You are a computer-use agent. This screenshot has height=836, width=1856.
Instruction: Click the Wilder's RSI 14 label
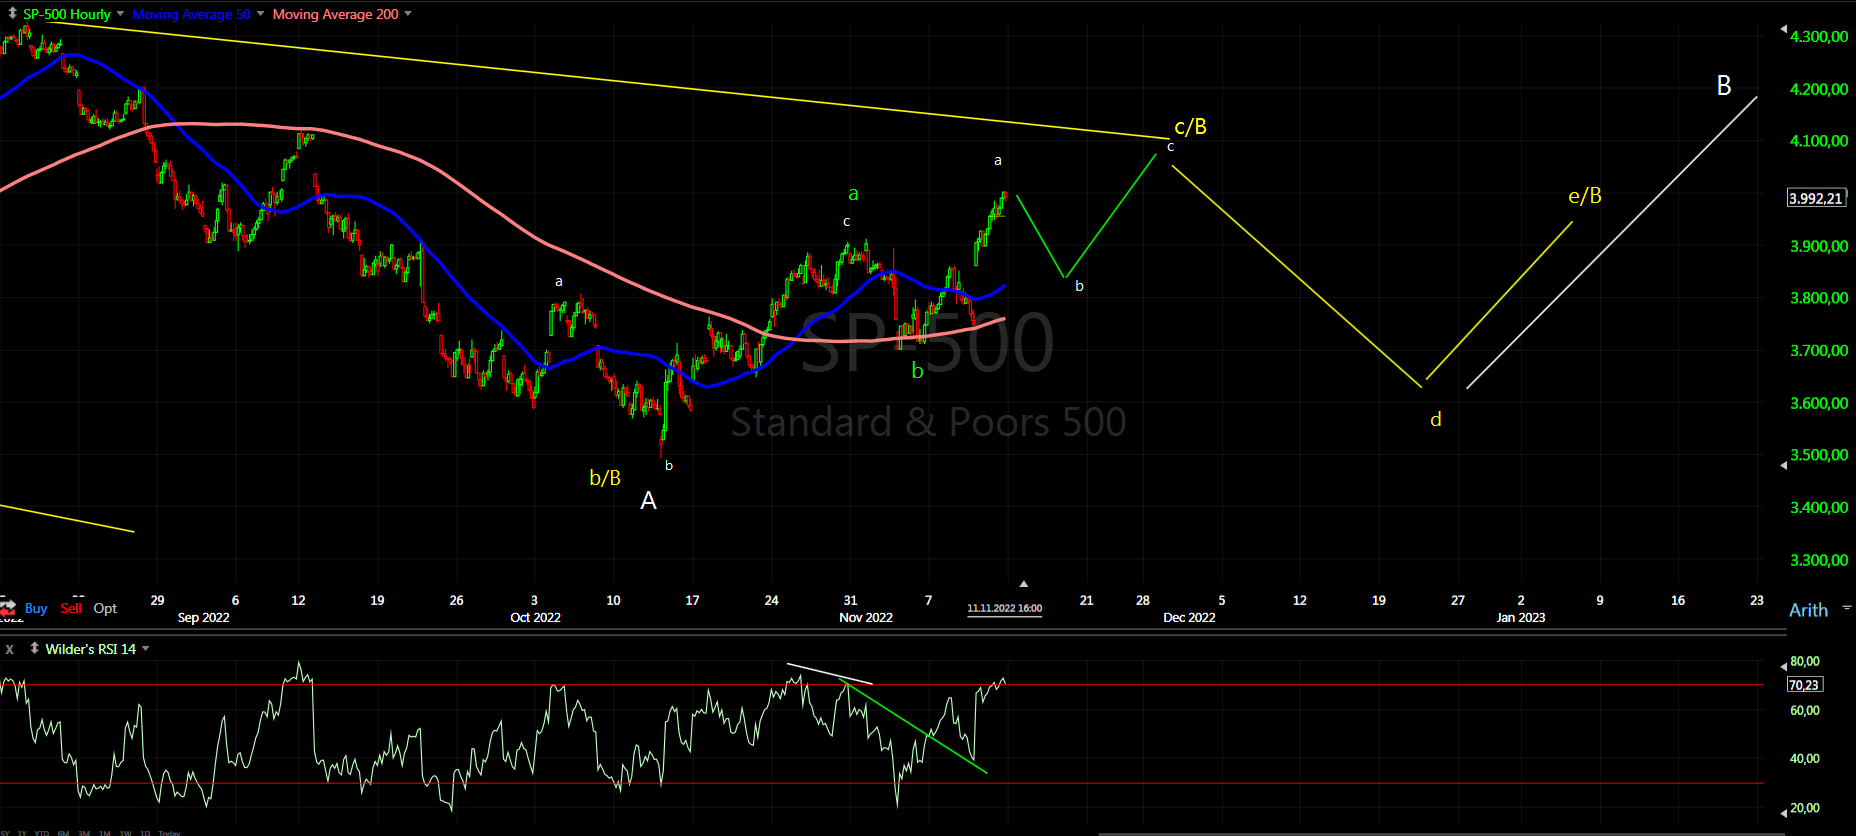pos(90,649)
